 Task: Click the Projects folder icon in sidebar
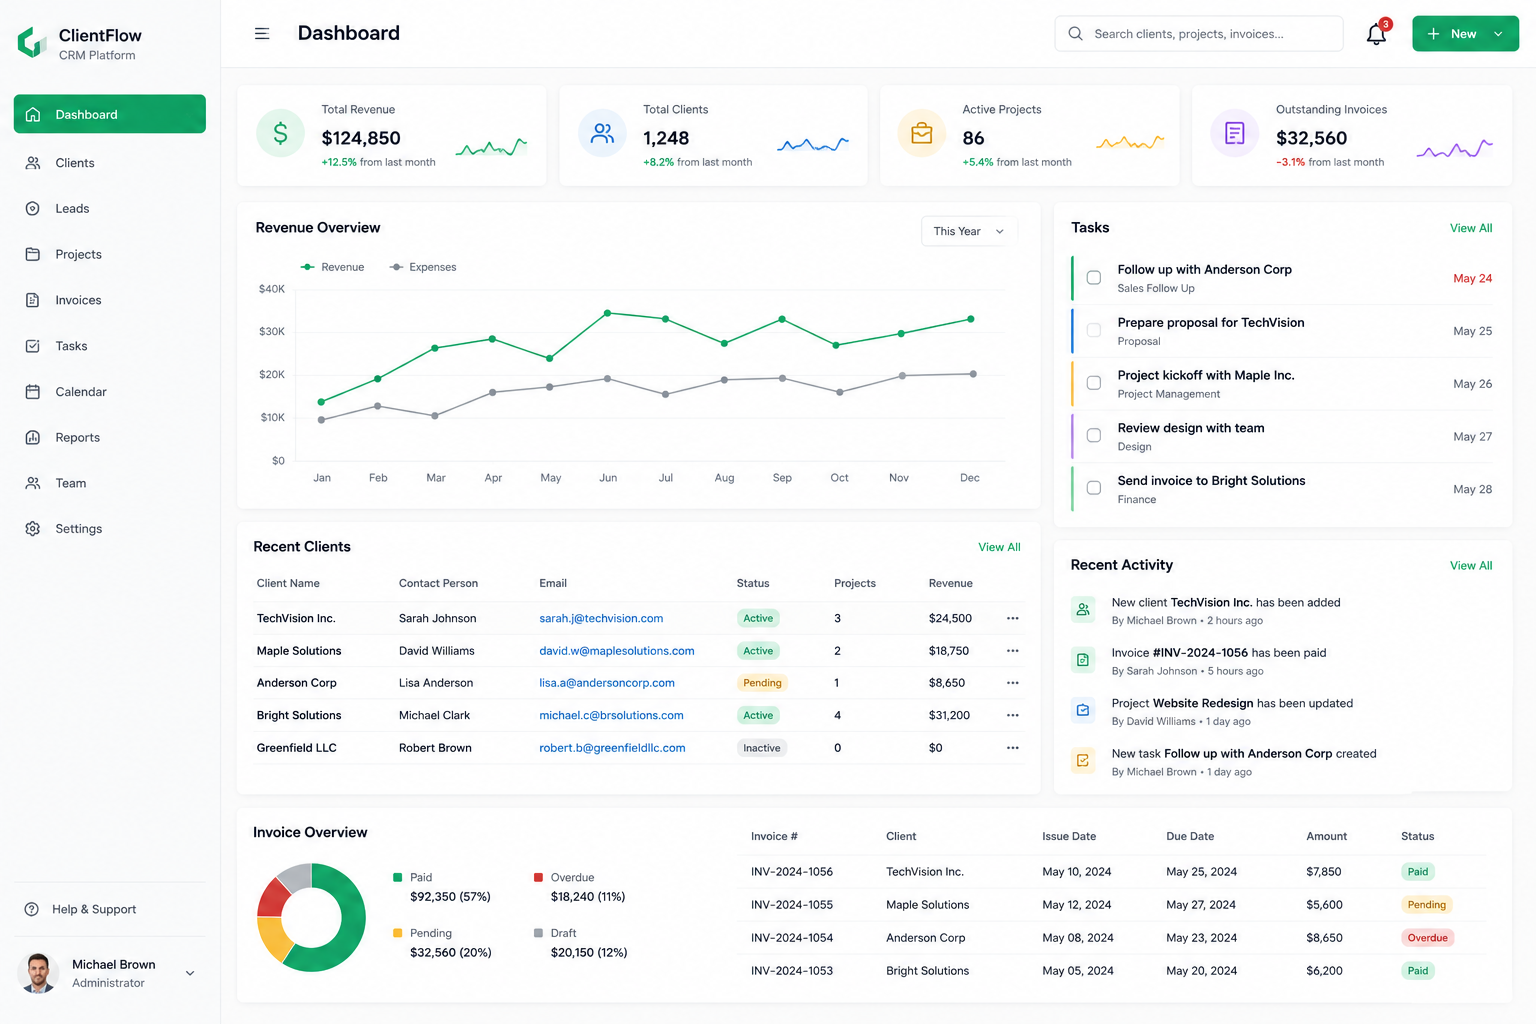33,255
